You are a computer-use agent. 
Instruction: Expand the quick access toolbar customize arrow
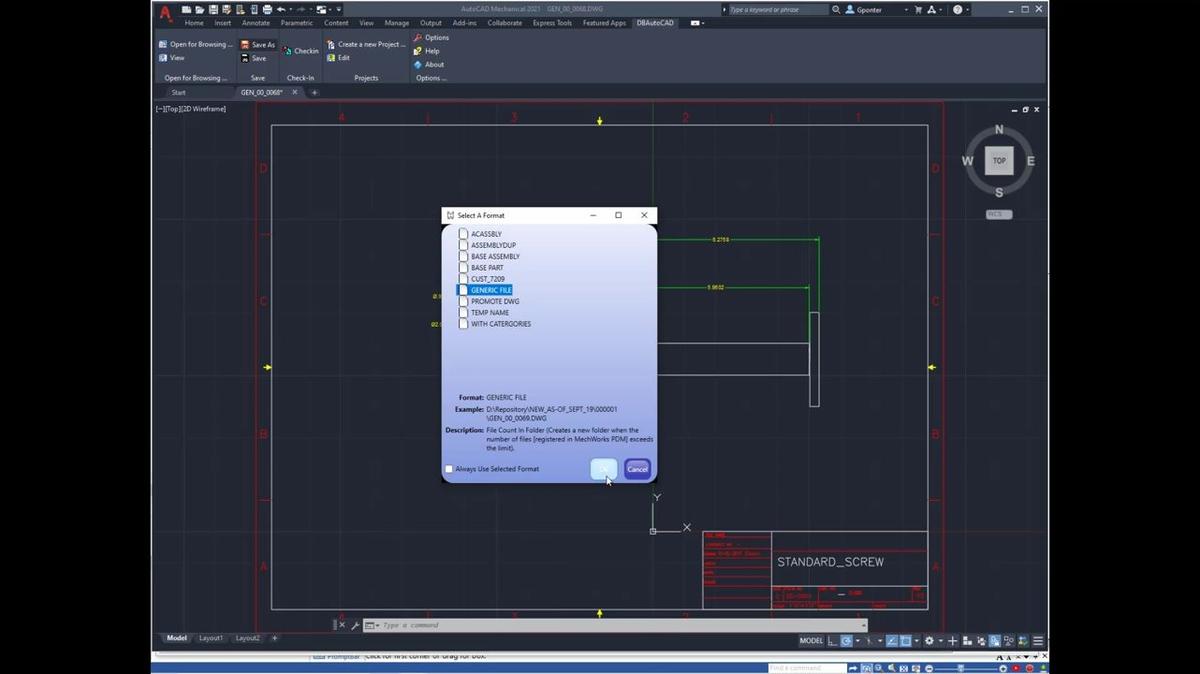pyautogui.click(x=338, y=10)
